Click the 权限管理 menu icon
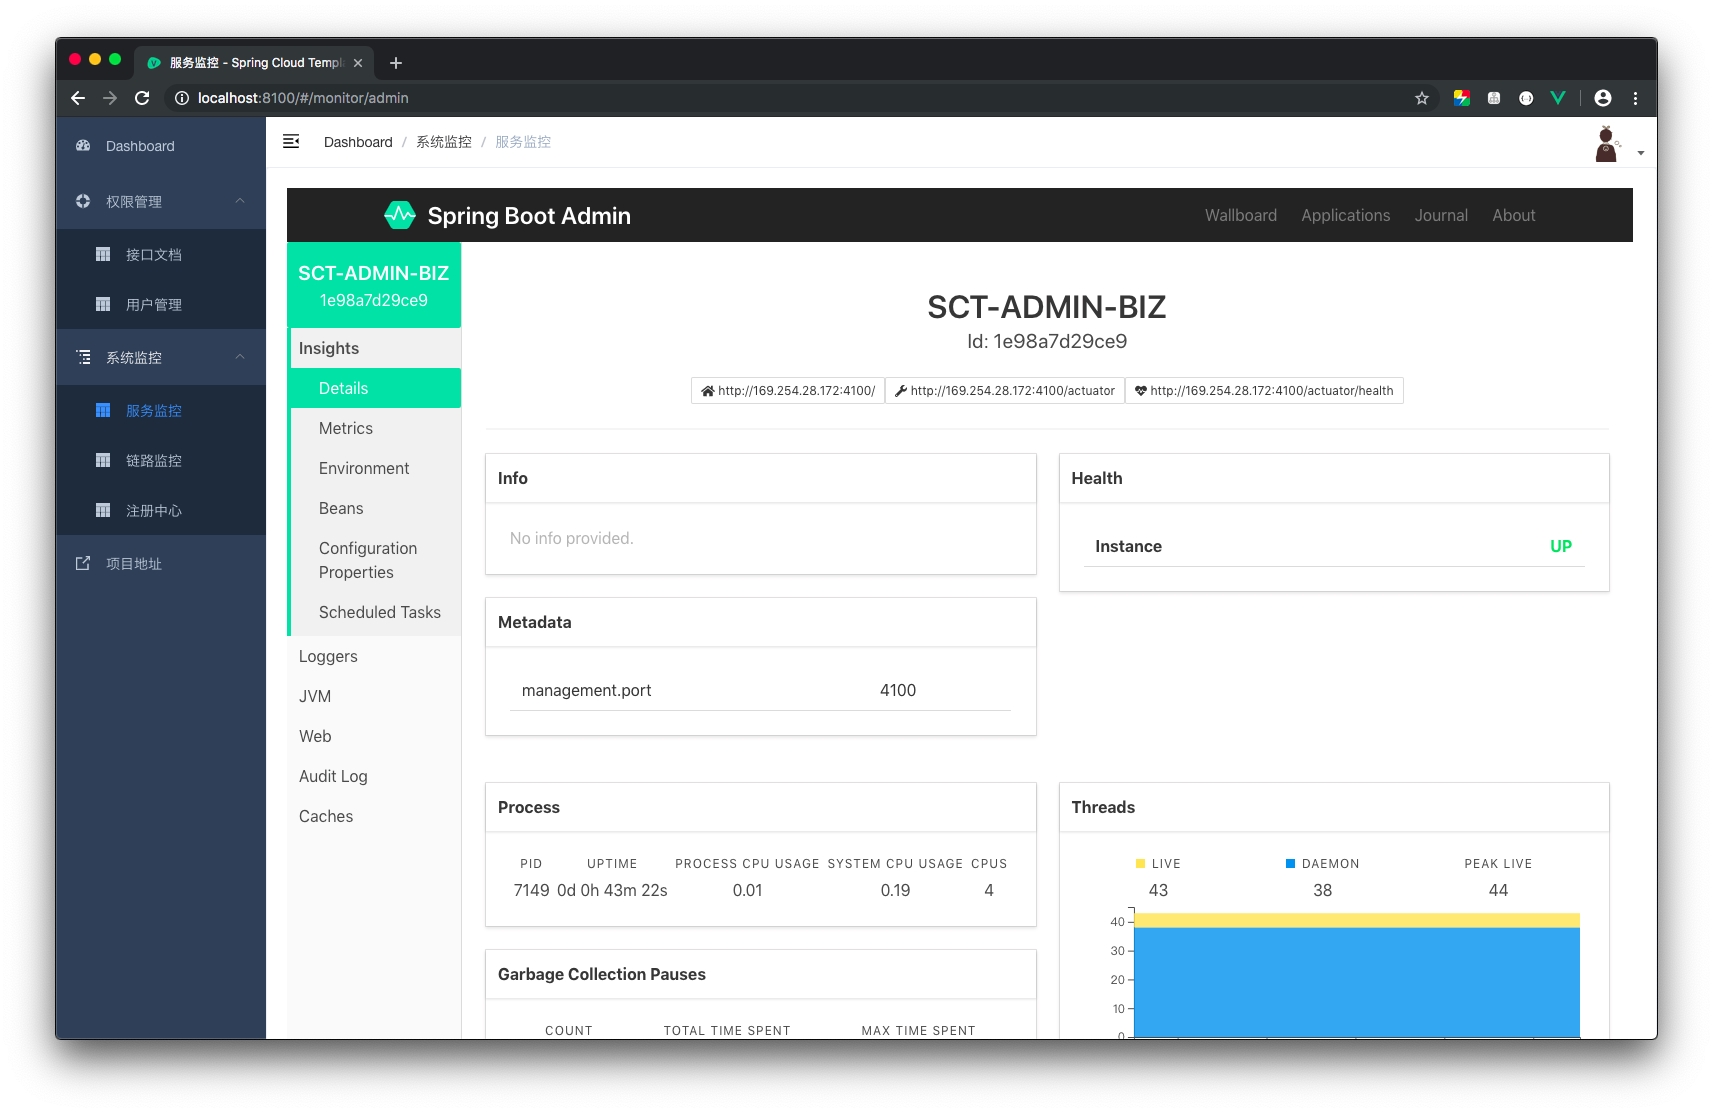This screenshot has width=1713, height=1113. (x=83, y=201)
